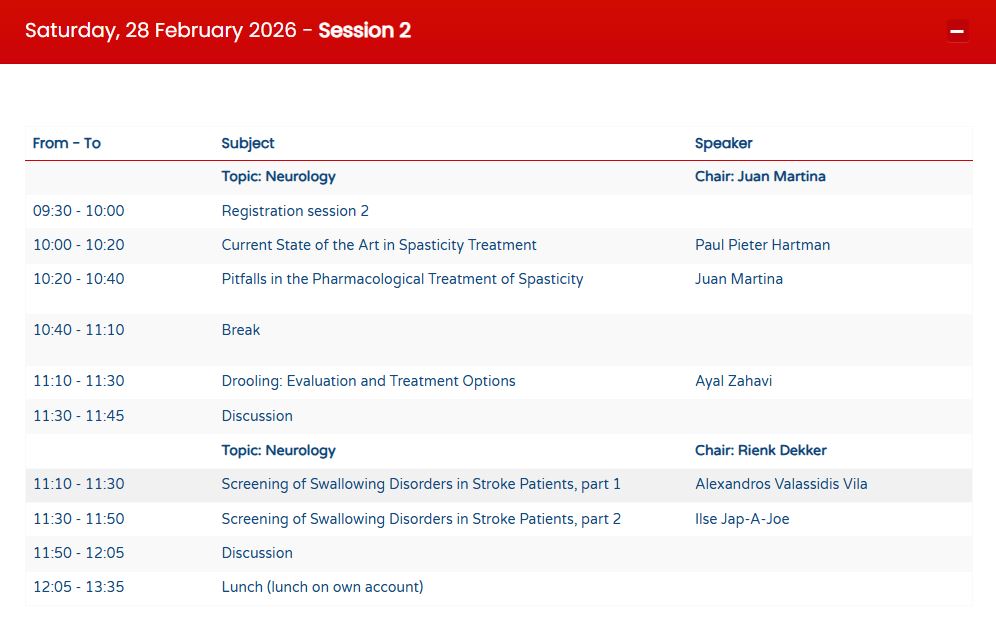This screenshot has height=624, width=996.
Task: Open Registration session 2 entry
Action: point(295,211)
